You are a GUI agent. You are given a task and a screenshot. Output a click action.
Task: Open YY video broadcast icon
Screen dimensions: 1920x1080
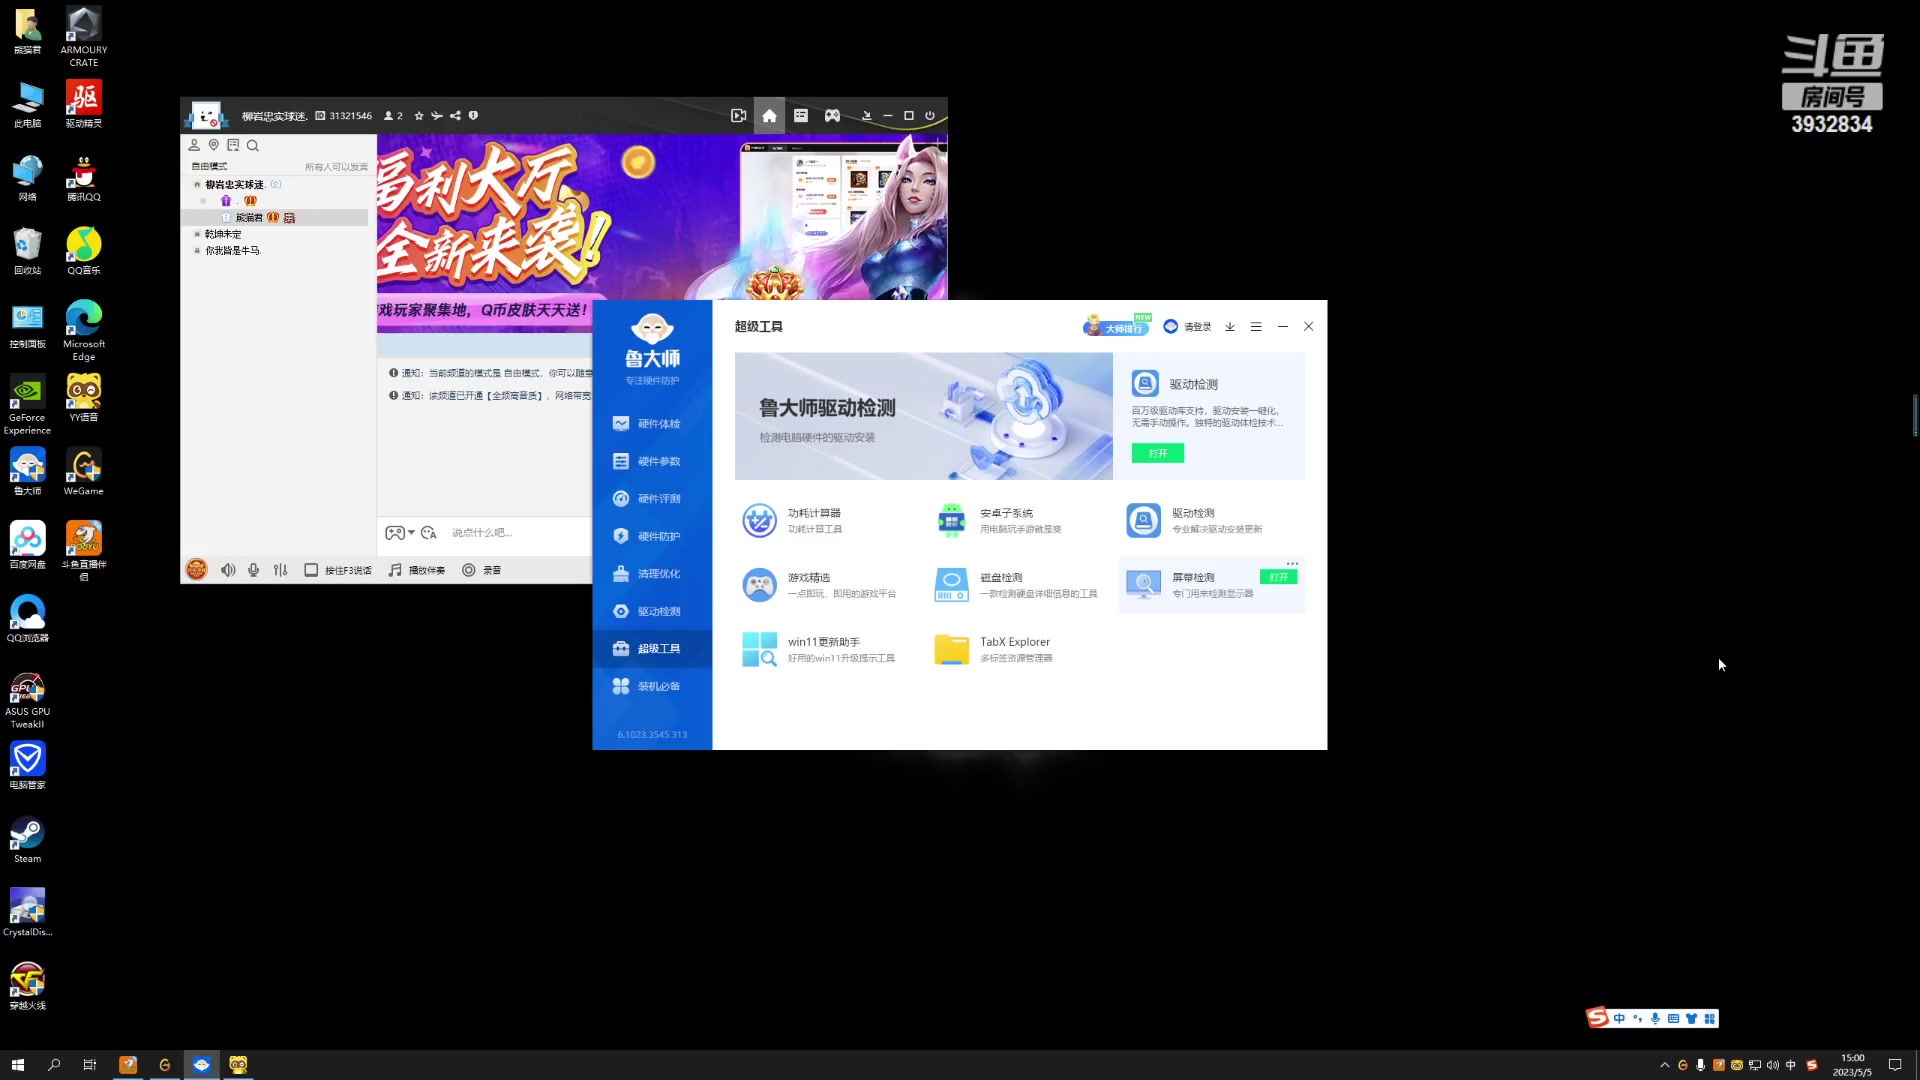[x=738, y=116]
